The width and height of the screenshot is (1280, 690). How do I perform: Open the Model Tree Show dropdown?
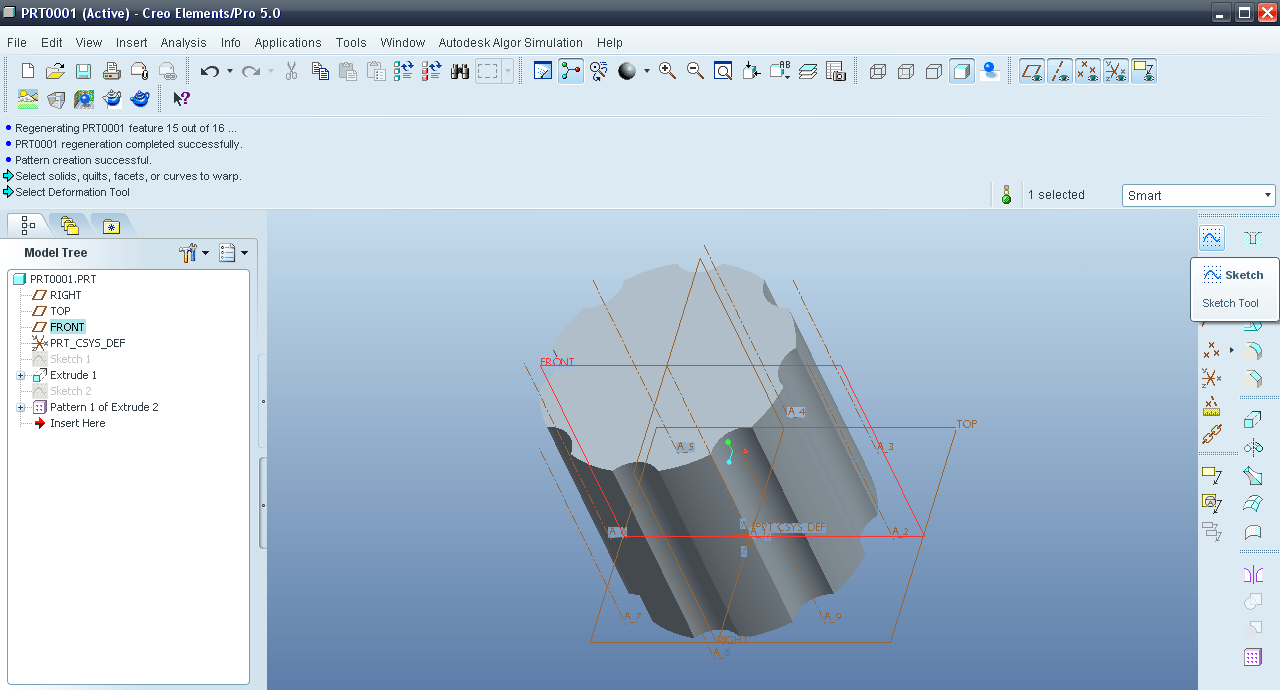coord(232,253)
